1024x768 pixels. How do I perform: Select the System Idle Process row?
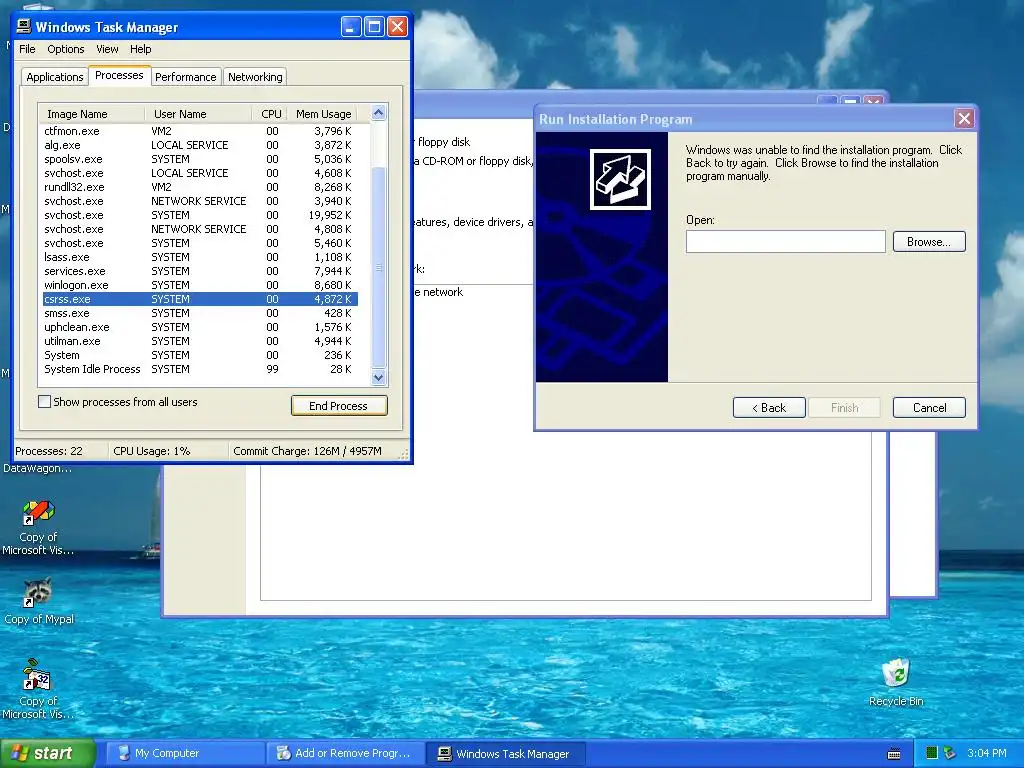click(x=200, y=369)
